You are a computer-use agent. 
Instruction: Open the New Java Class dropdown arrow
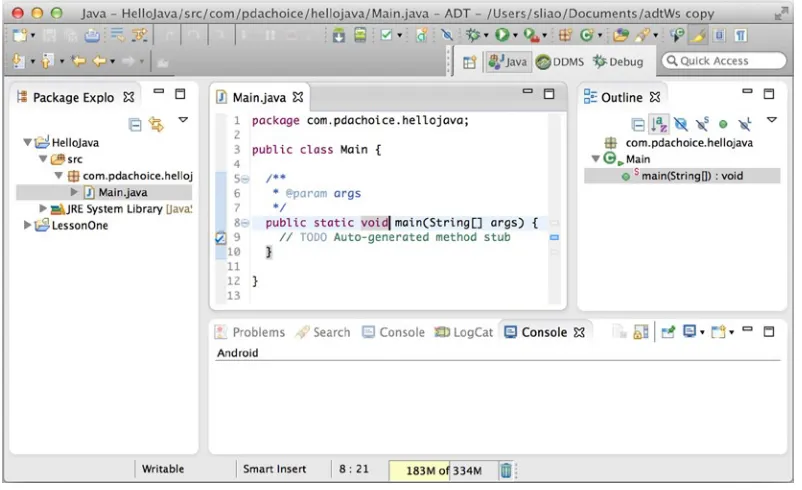click(x=600, y=36)
